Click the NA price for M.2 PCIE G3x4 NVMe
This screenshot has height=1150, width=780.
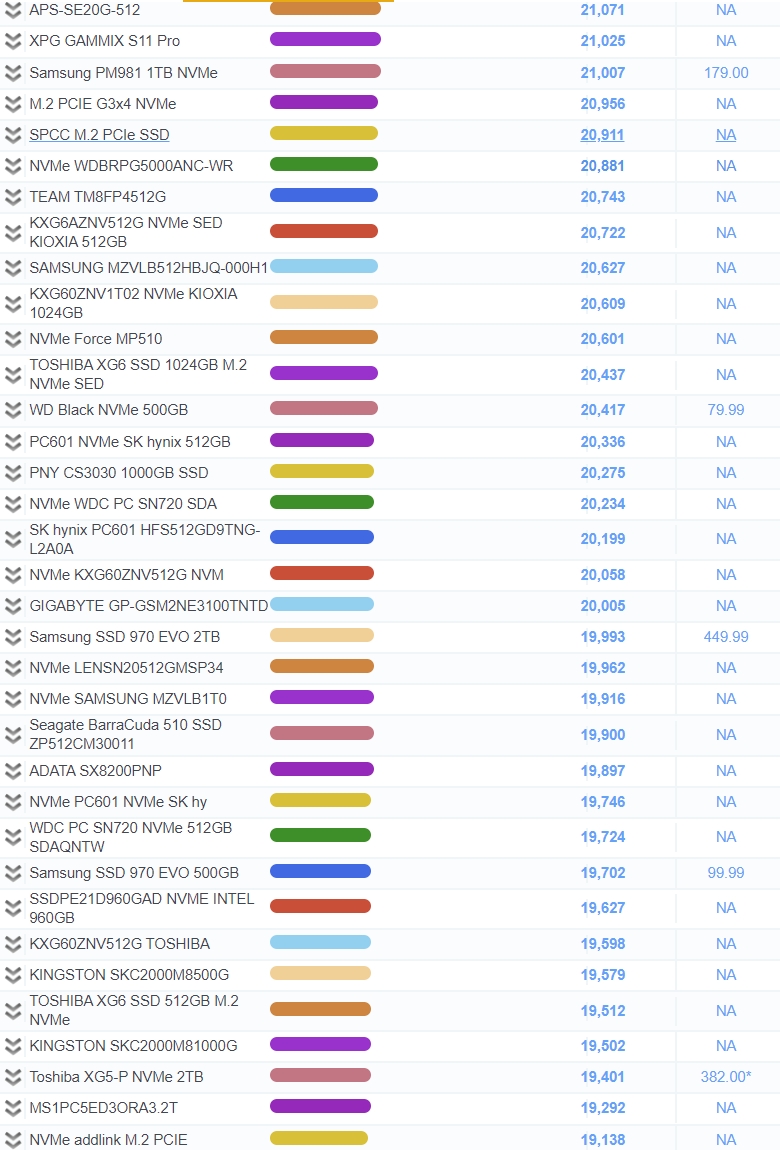(726, 104)
